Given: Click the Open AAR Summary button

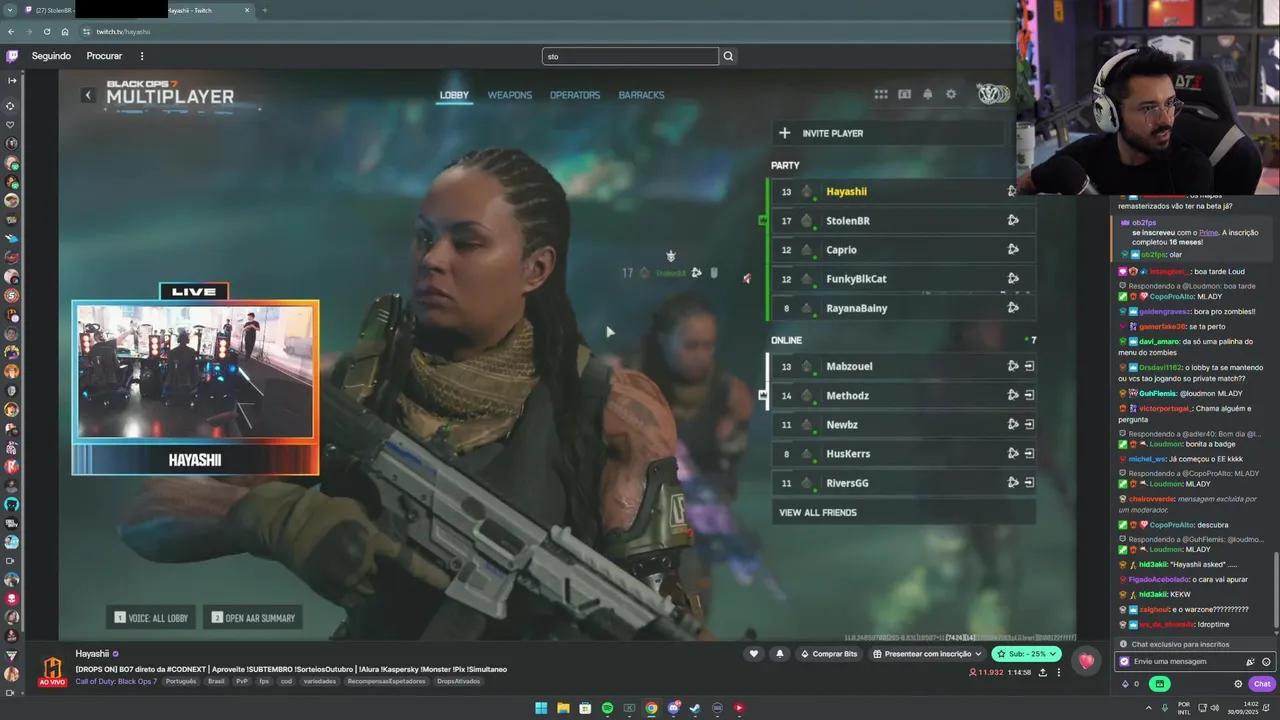Looking at the screenshot, I should [253, 618].
